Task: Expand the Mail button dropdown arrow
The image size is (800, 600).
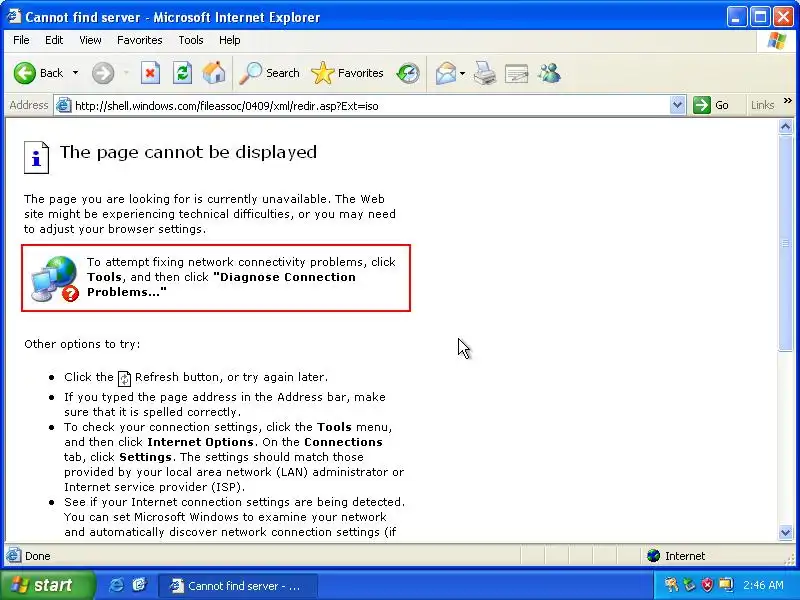Action: [x=462, y=73]
